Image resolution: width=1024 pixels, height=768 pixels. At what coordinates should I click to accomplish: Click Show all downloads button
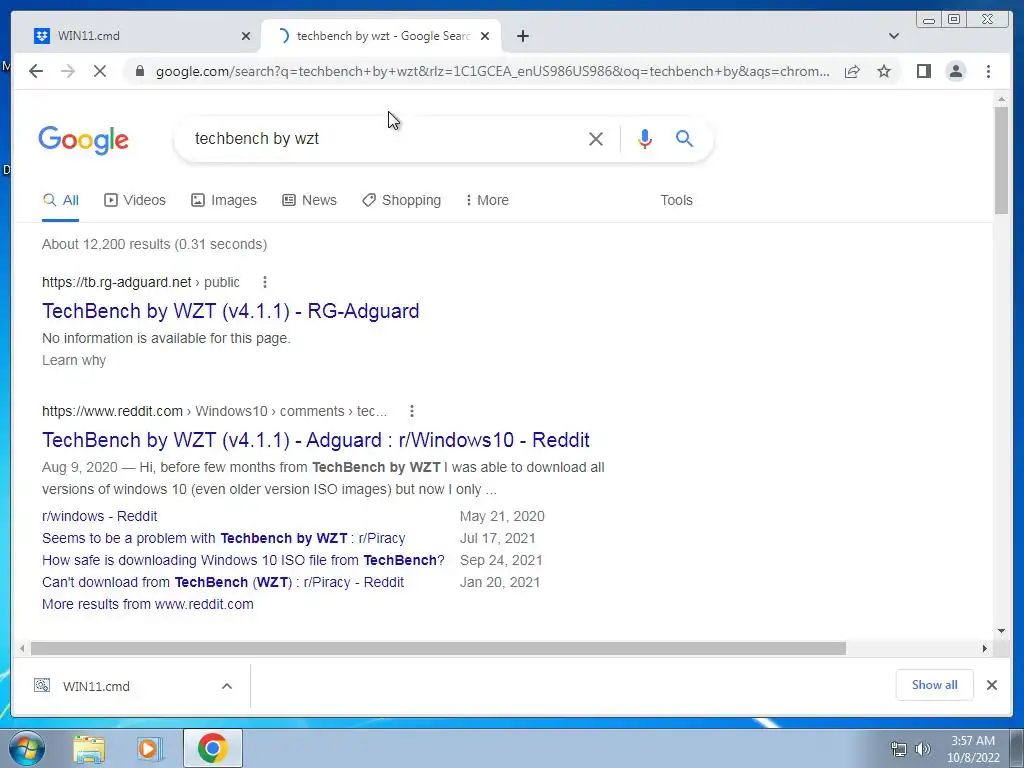(x=935, y=685)
